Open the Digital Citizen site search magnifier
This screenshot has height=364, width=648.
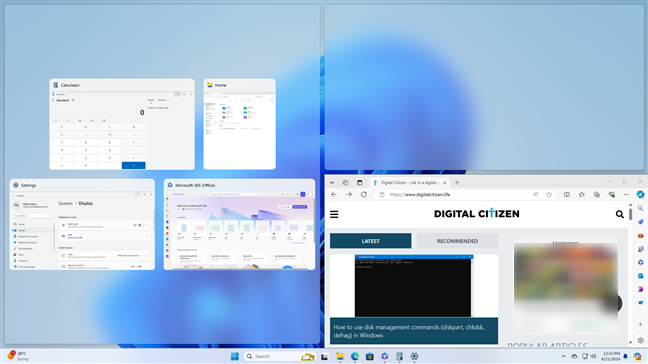pos(619,214)
